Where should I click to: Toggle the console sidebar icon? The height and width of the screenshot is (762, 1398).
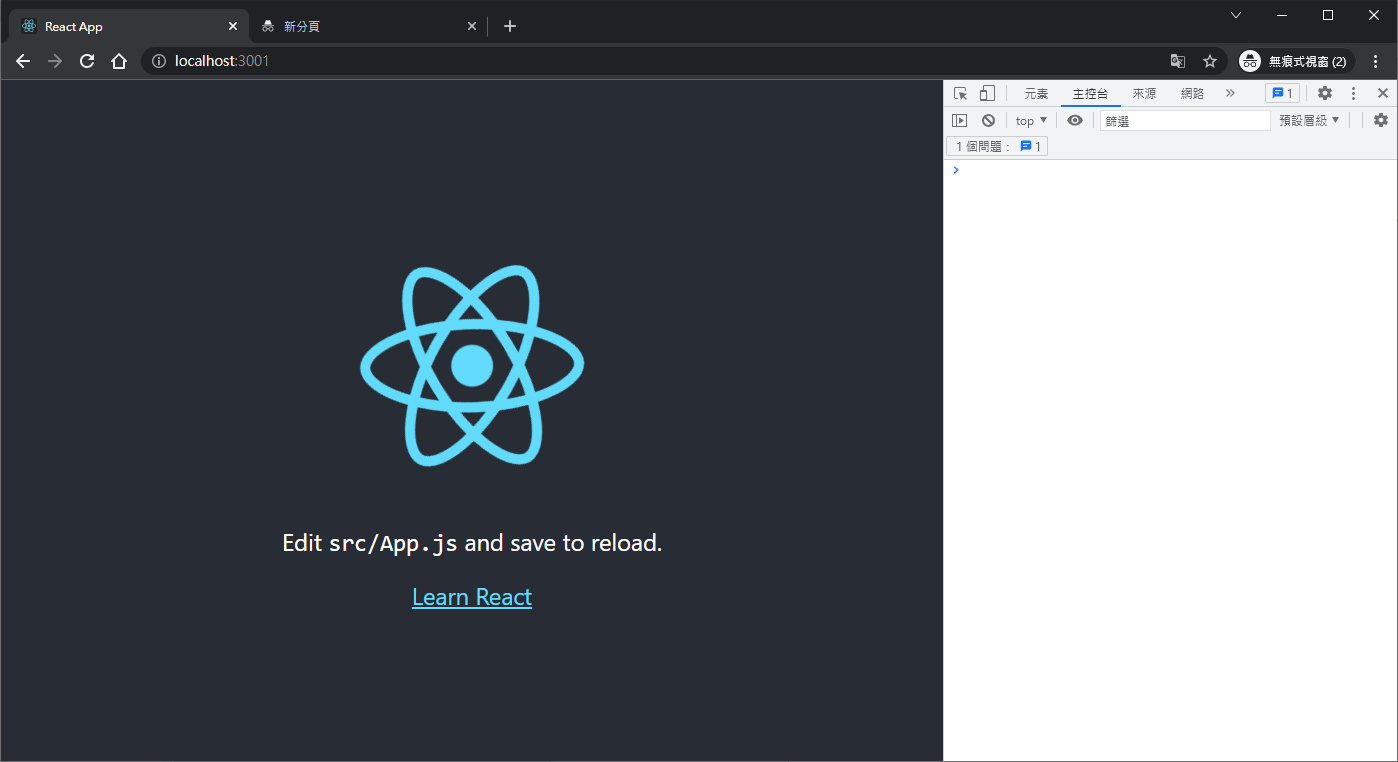click(x=959, y=120)
